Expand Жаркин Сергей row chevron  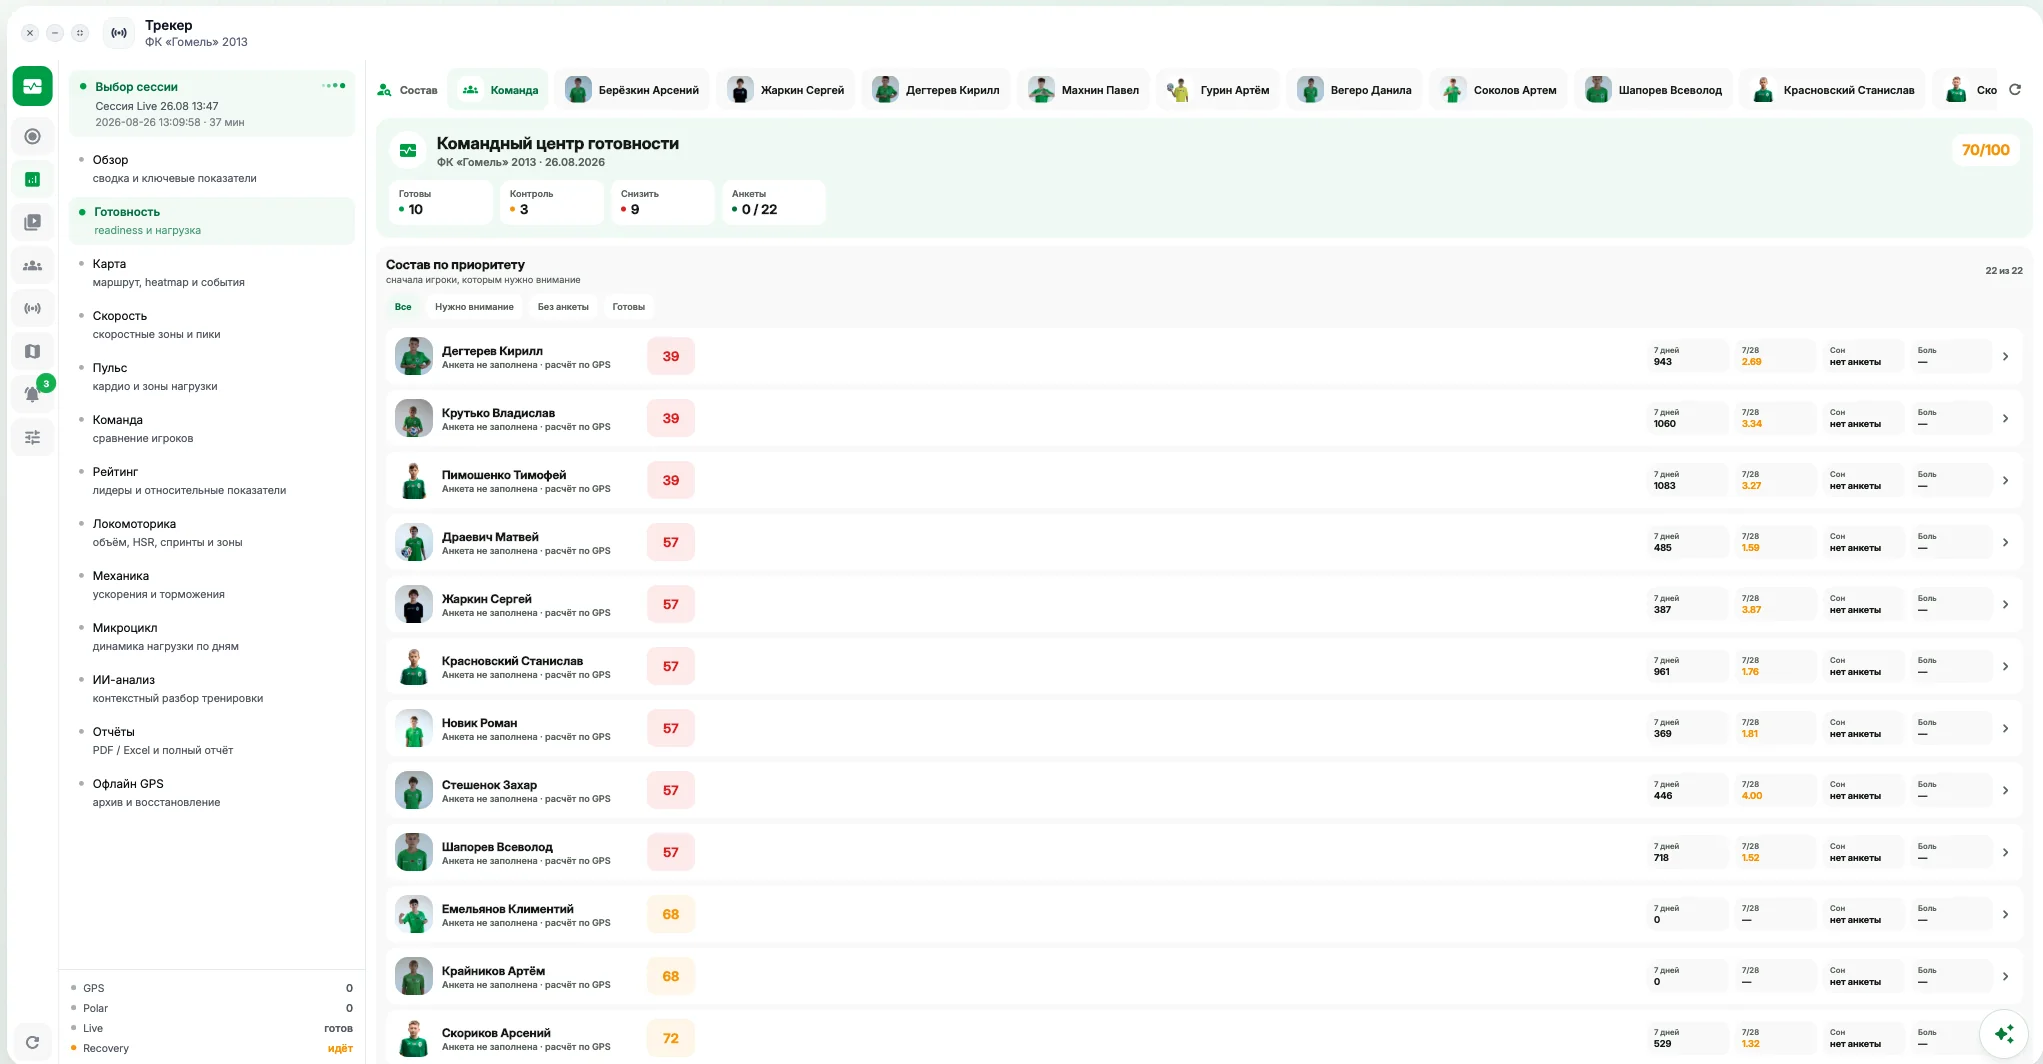pyautogui.click(x=2005, y=604)
